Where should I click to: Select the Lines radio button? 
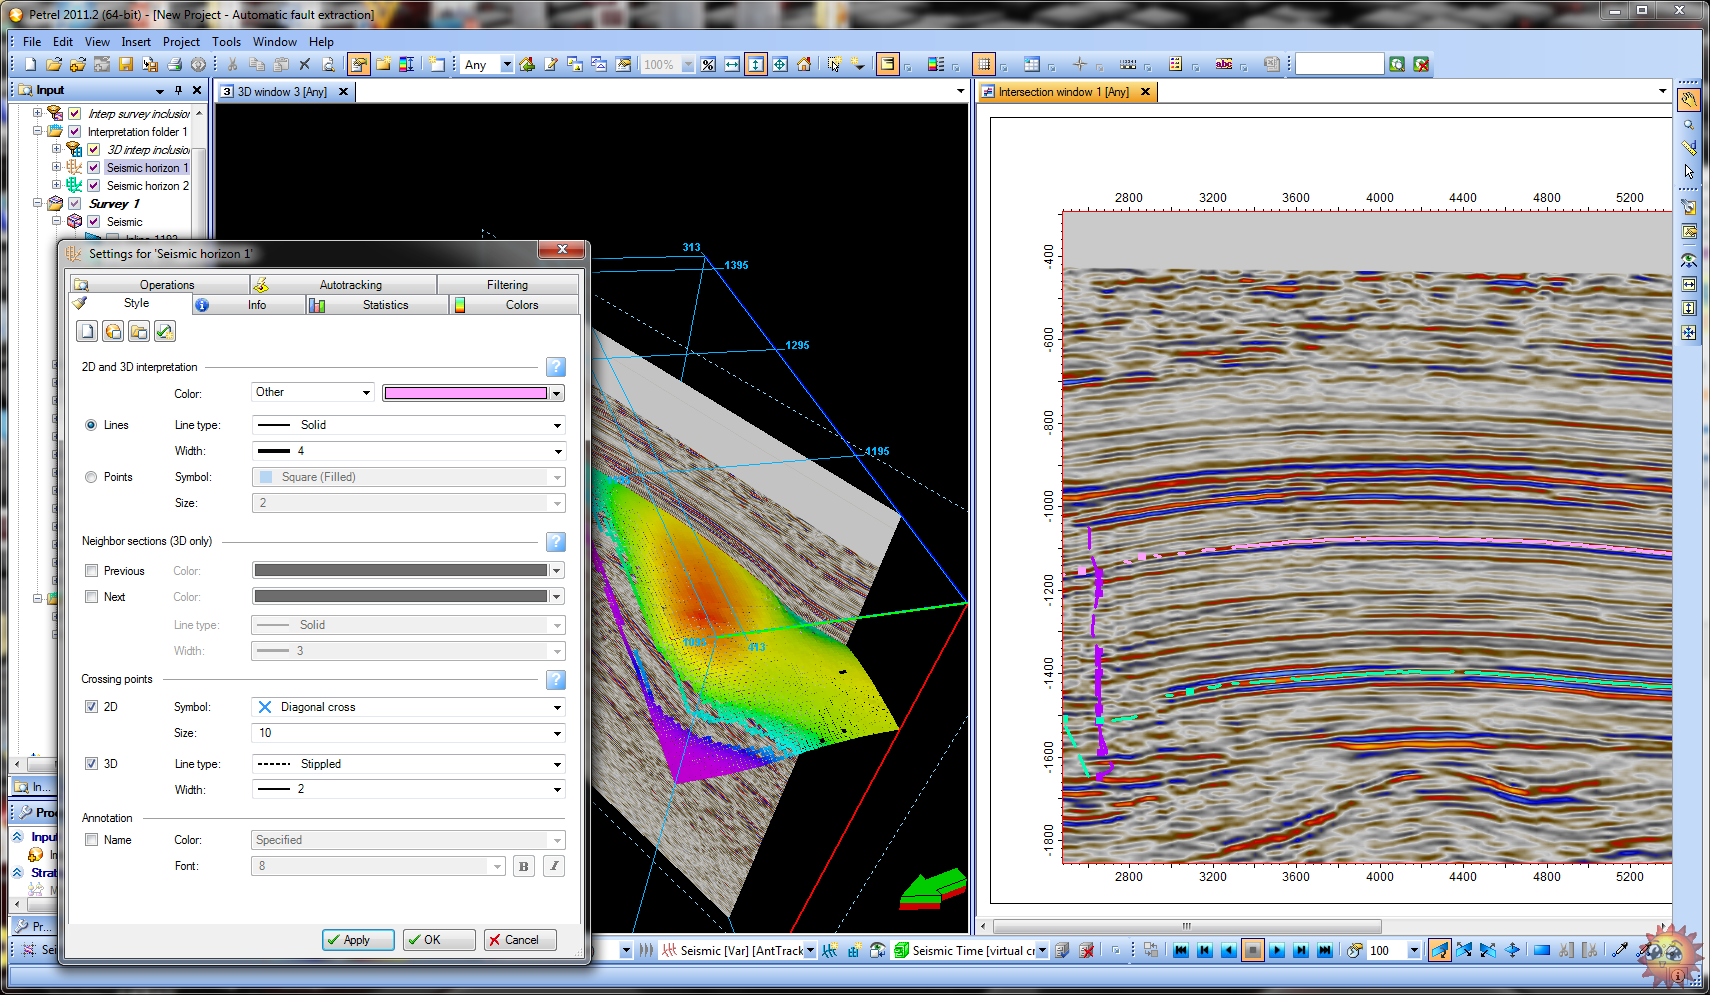pyautogui.click(x=91, y=425)
